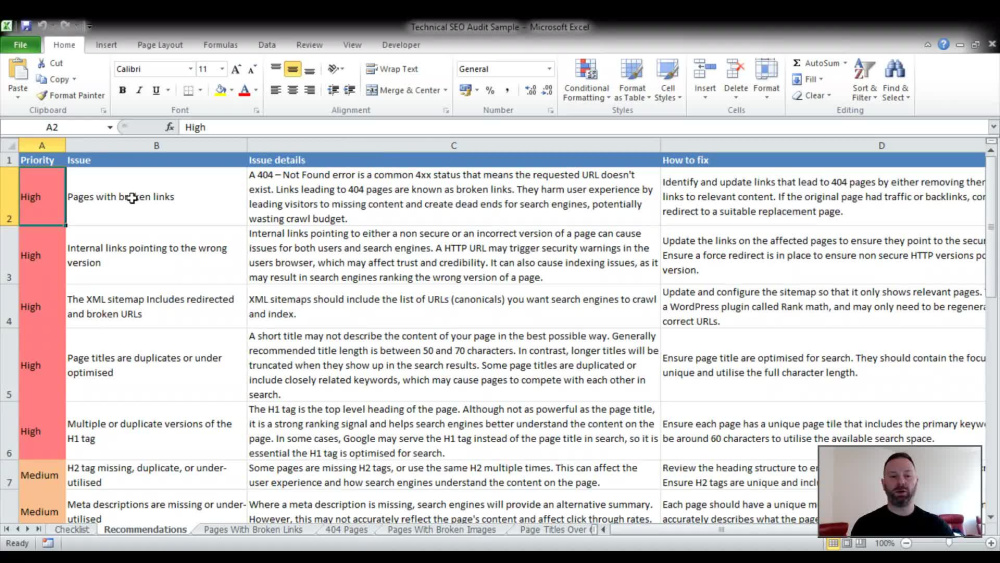Decrease font size with Shrink Font icon
This screenshot has height=563, width=1000.
tap(253, 69)
